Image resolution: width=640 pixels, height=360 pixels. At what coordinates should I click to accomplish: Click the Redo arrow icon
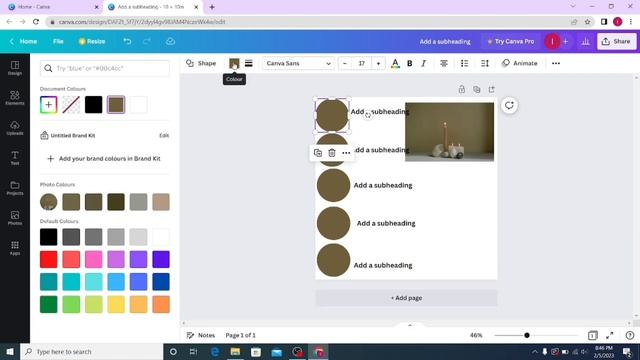click(147, 41)
